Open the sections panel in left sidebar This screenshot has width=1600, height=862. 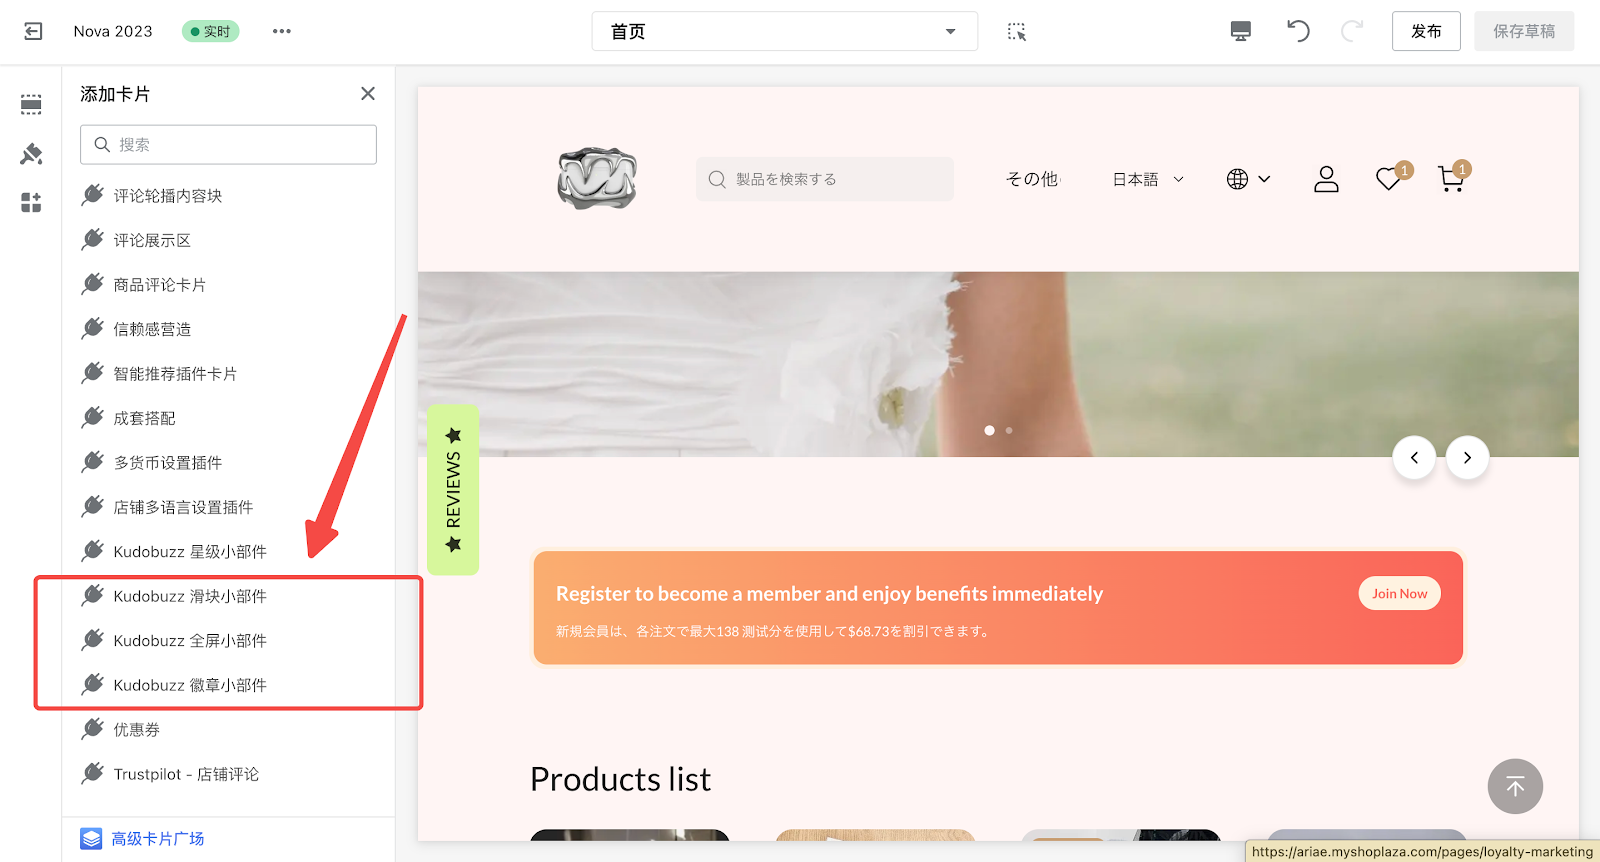tap(31, 104)
